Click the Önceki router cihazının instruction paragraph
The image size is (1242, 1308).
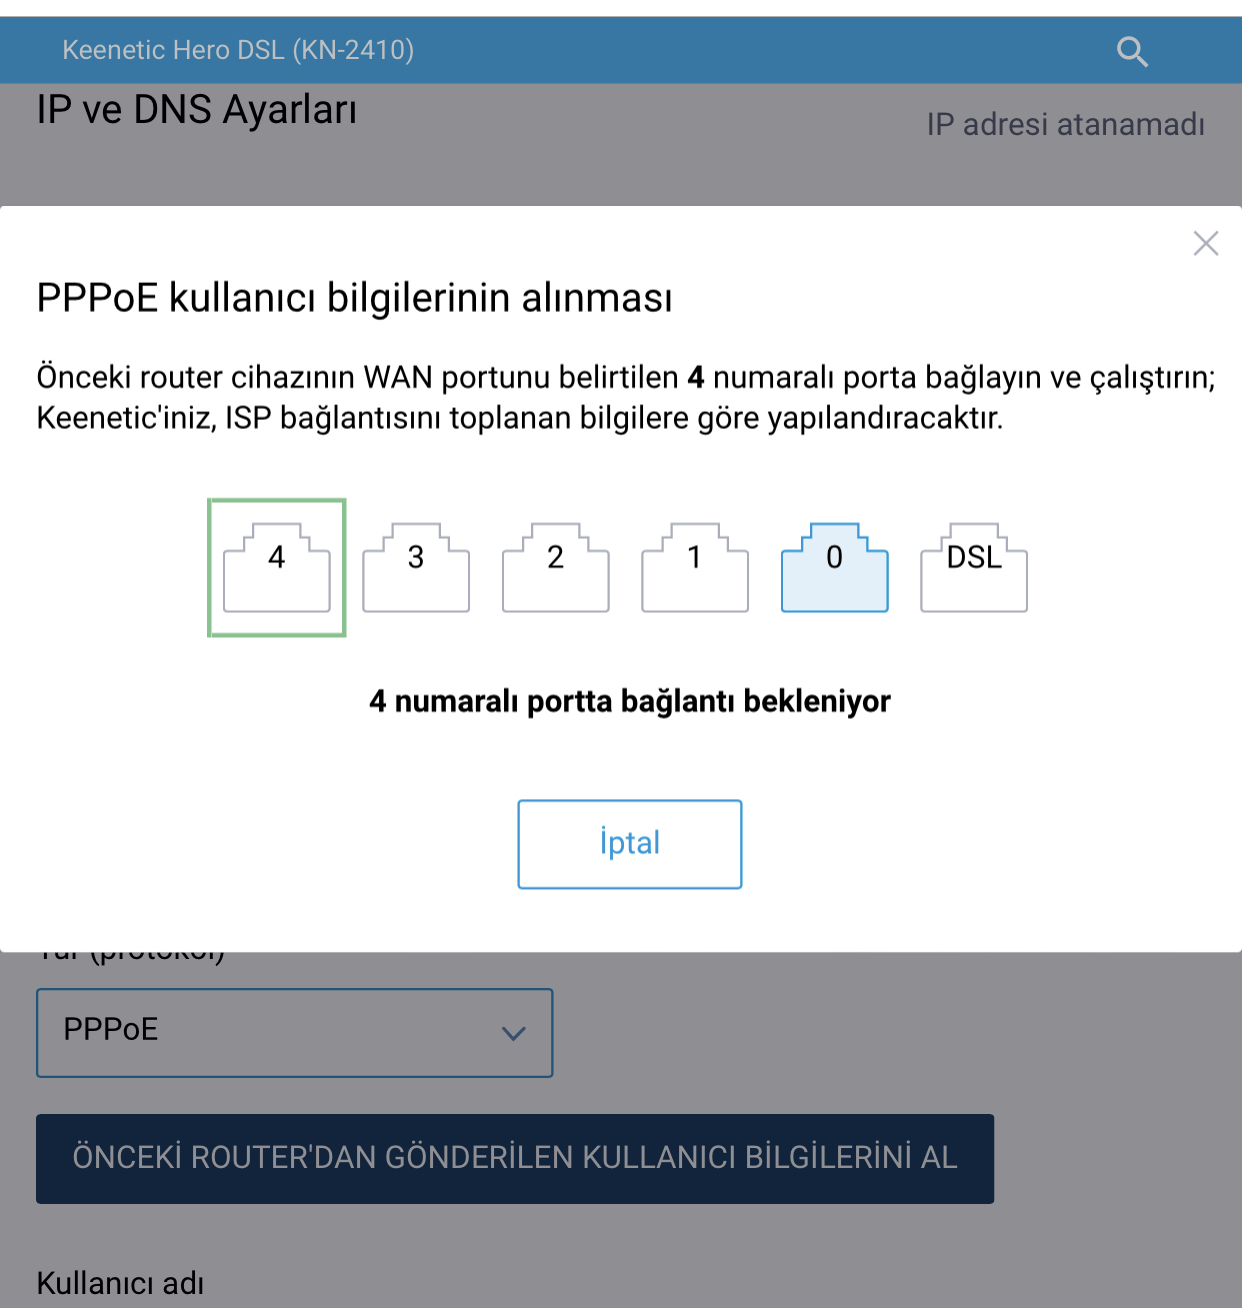626,398
